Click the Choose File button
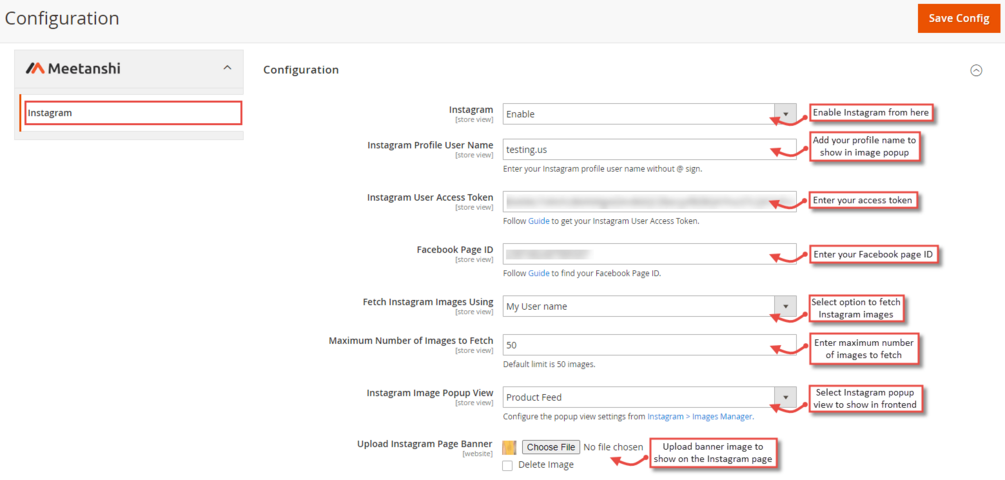 pyautogui.click(x=551, y=447)
